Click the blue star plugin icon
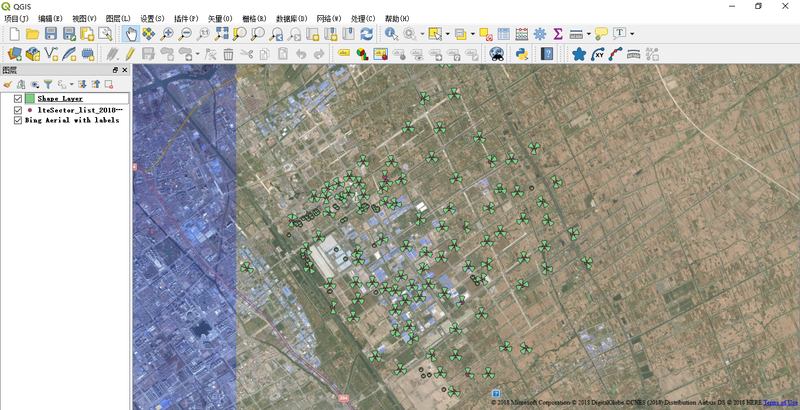The height and width of the screenshot is (410, 800). 579,54
